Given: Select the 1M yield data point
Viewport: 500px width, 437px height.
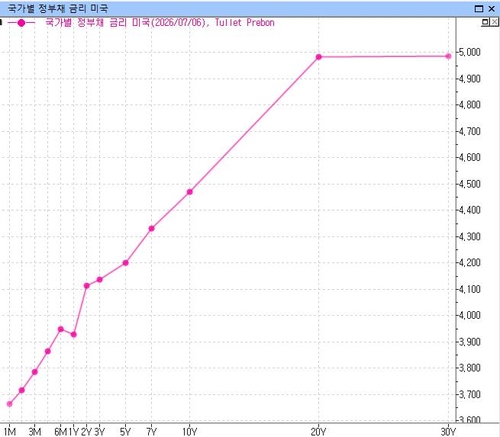Looking at the screenshot, I should click(9, 404).
